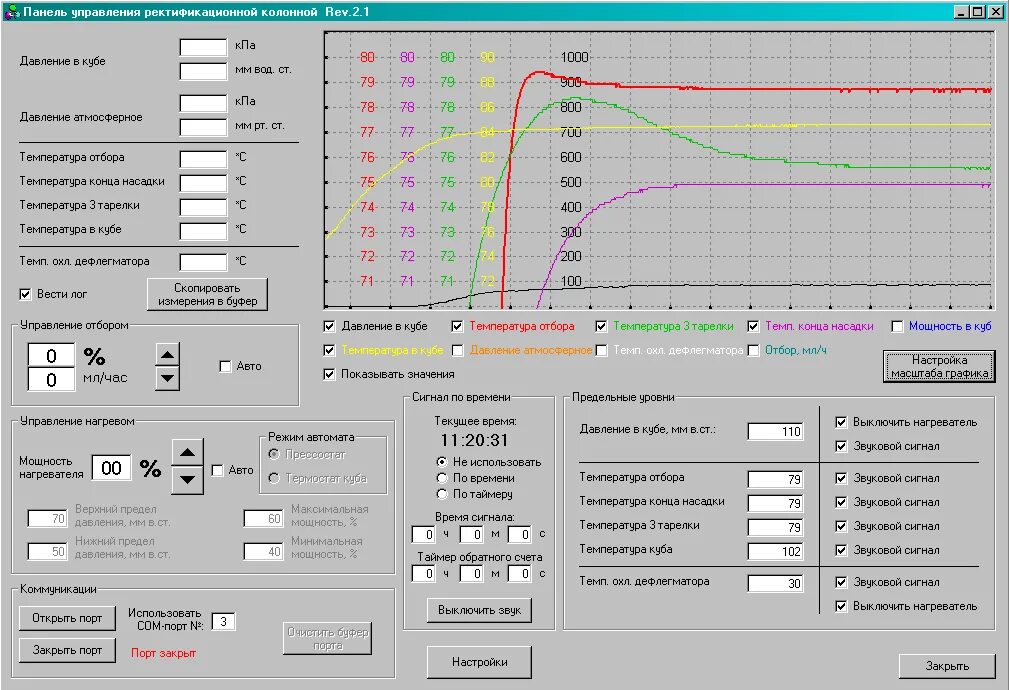
Task: Toggle Звуковой сигнал for Температура конца насадки
Action: pos(840,502)
